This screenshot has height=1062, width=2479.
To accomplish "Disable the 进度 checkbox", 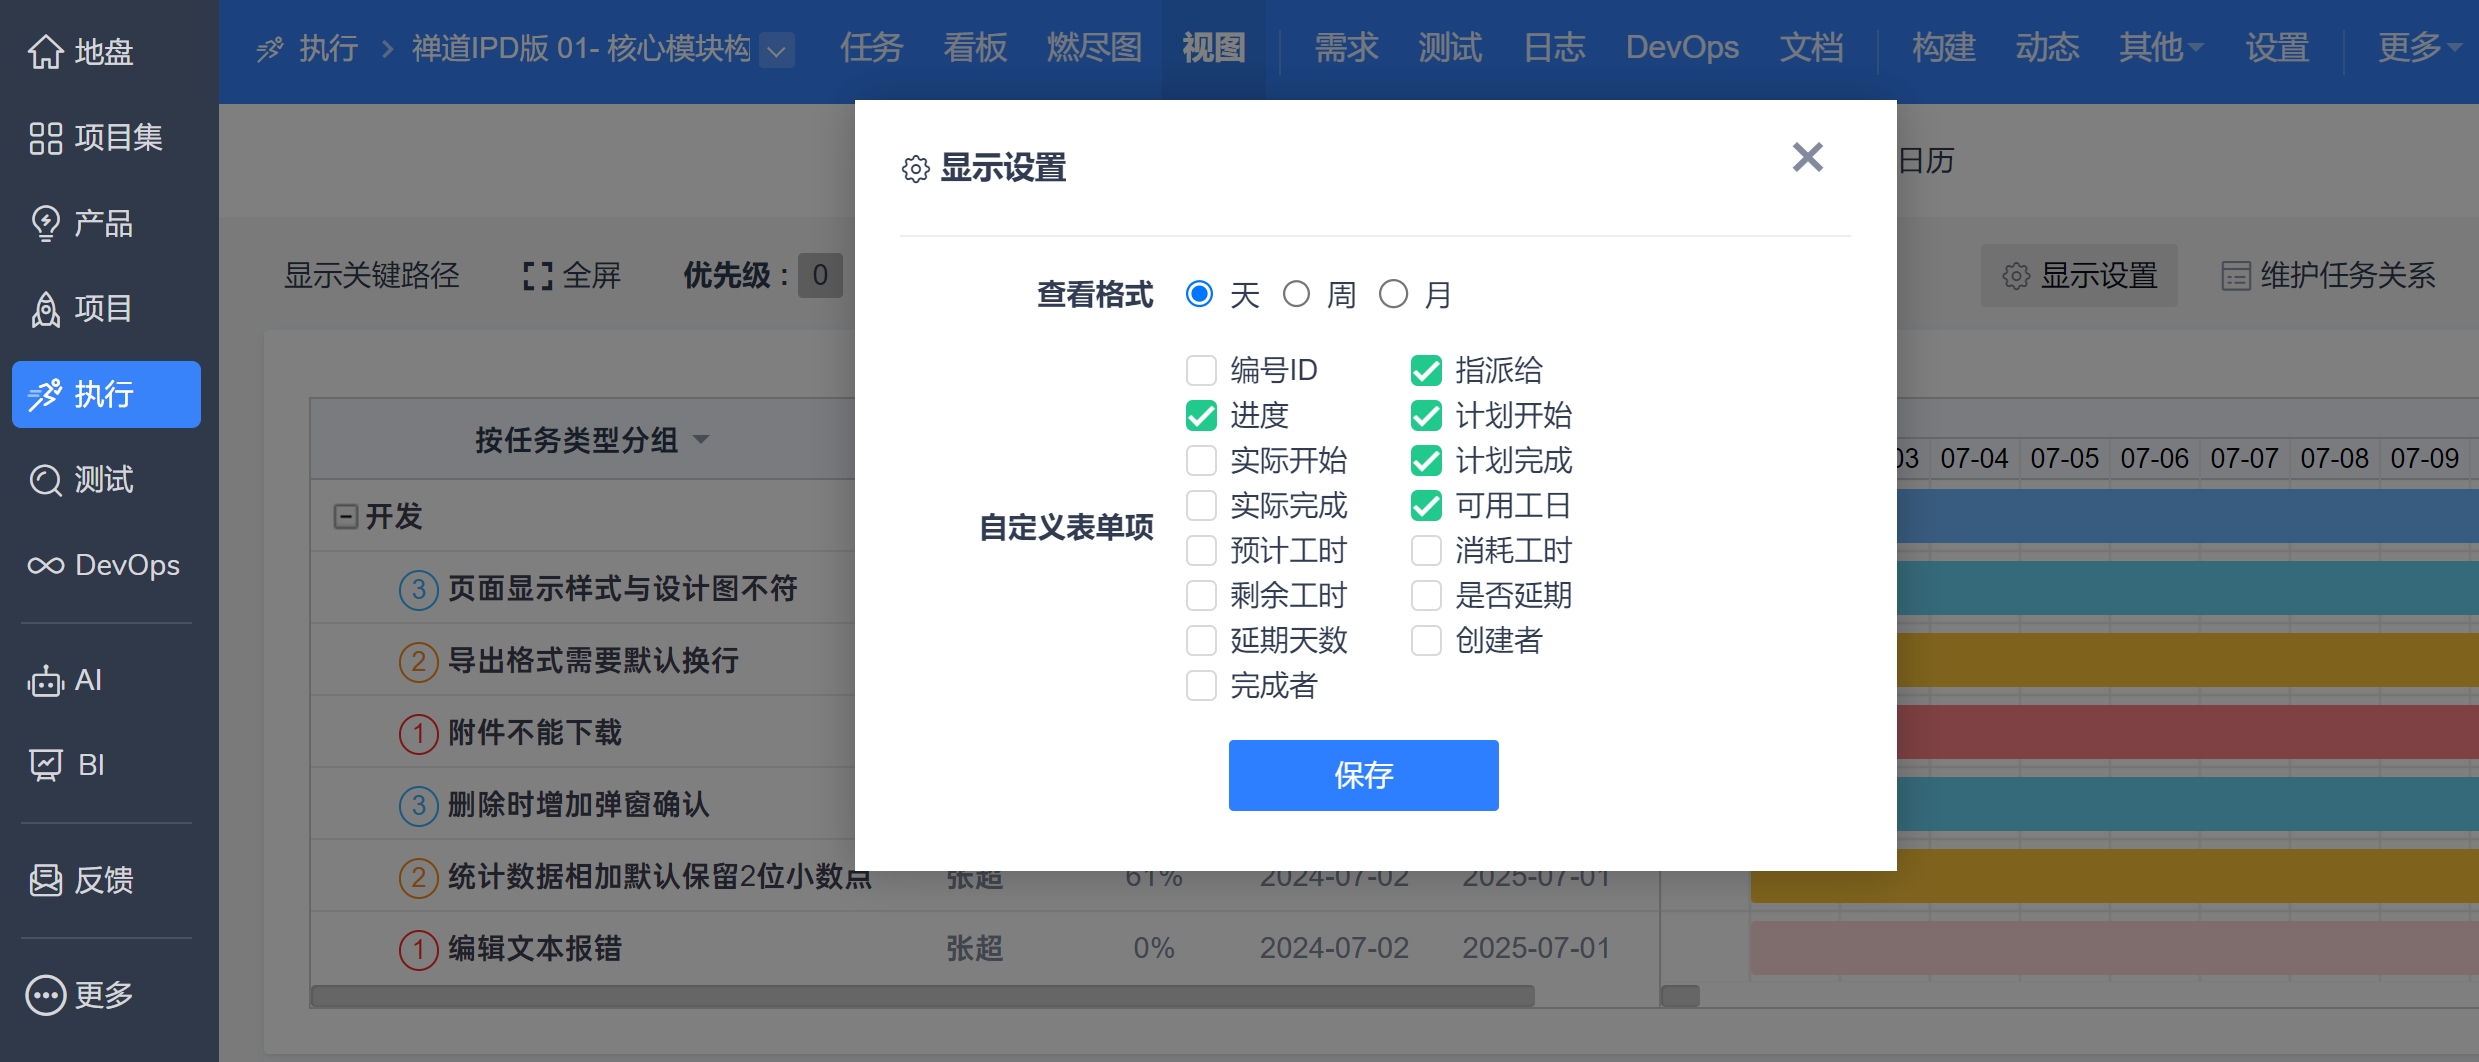I will [x=1200, y=415].
